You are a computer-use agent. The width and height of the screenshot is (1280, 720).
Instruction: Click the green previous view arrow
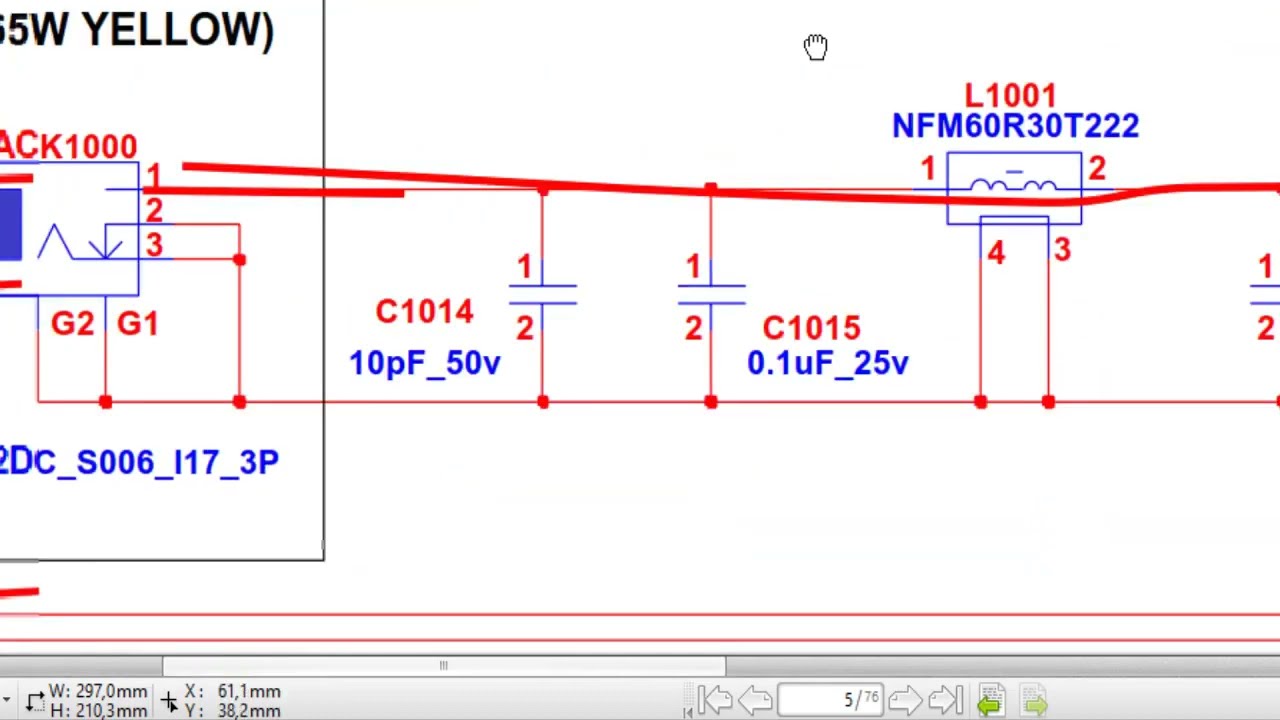tap(991, 700)
